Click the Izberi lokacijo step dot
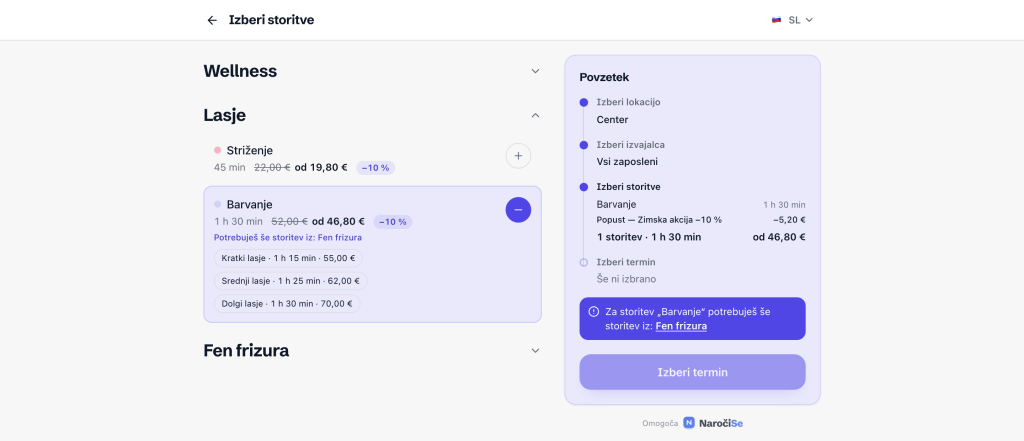The width and height of the screenshot is (1024, 441). click(x=584, y=103)
